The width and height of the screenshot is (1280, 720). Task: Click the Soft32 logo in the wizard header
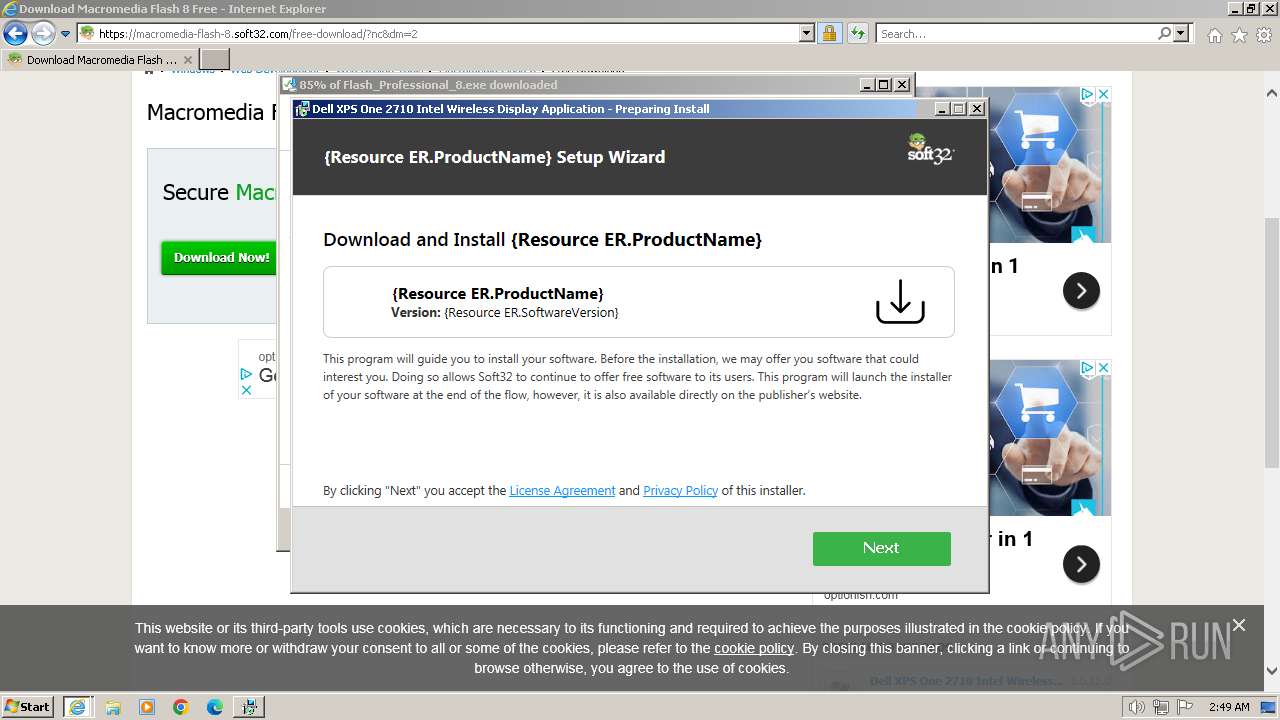[930, 150]
